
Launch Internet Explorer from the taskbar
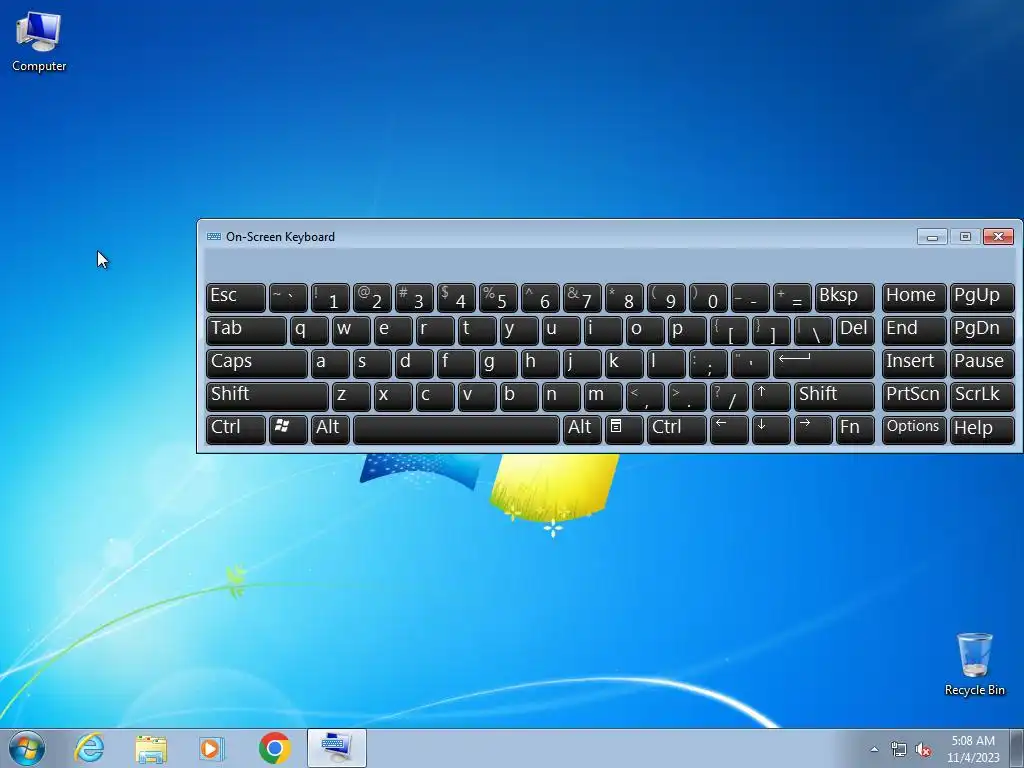coord(89,748)
